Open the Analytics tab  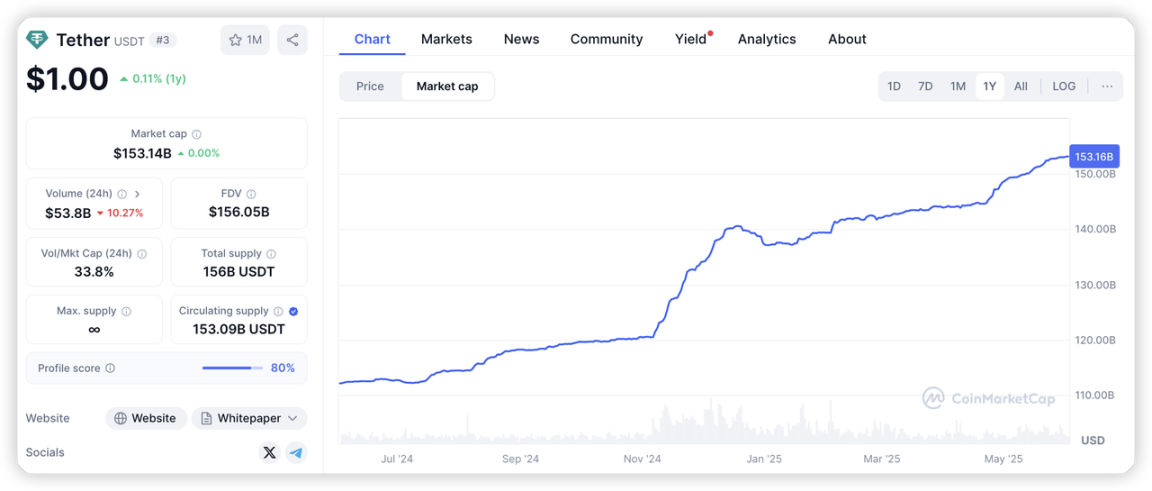coord(767,40)
